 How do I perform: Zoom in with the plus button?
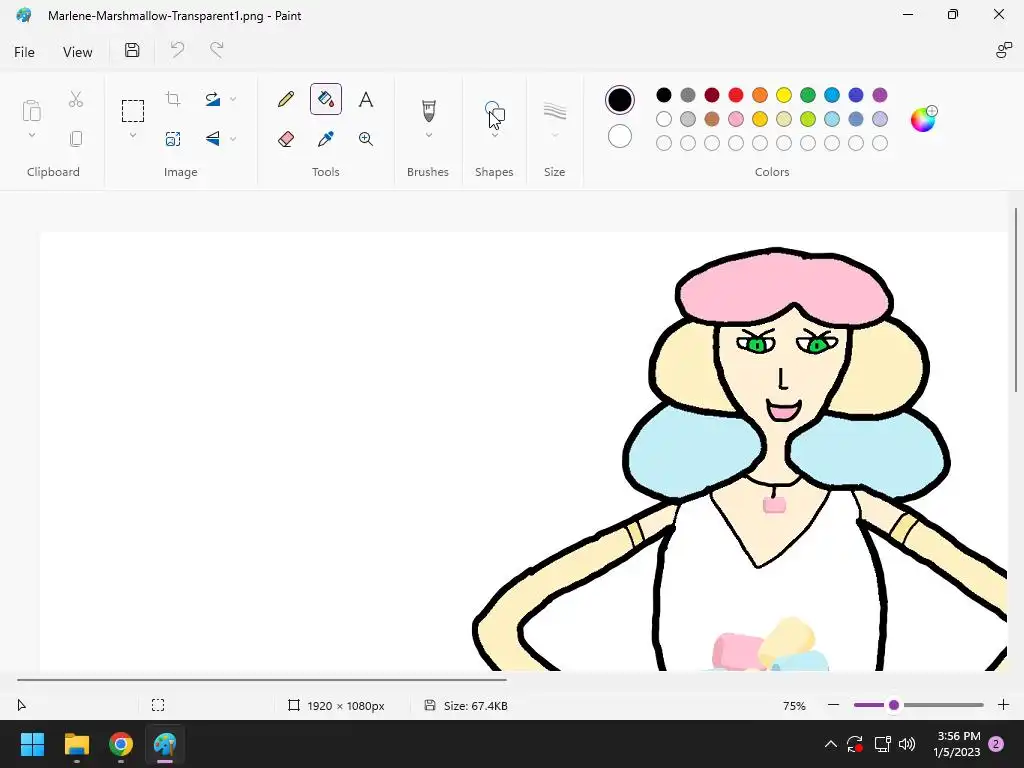tap(1003, 705)
